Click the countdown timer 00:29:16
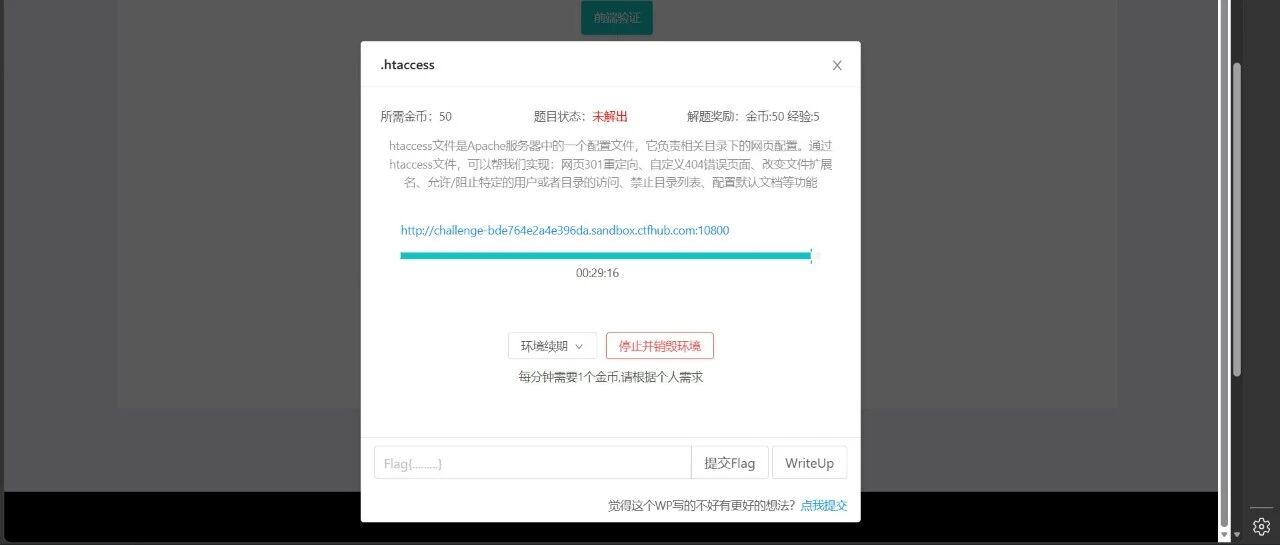This screenshot has height=545, width=1280. [x=597, y=273]
